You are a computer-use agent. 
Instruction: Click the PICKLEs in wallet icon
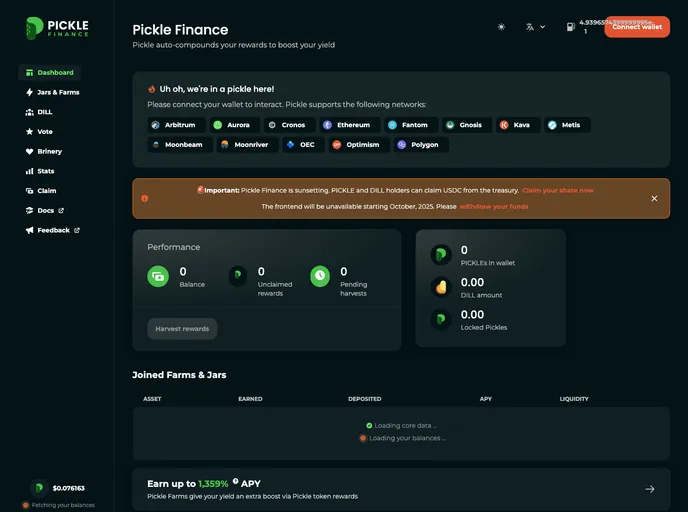tap(441, 254)
